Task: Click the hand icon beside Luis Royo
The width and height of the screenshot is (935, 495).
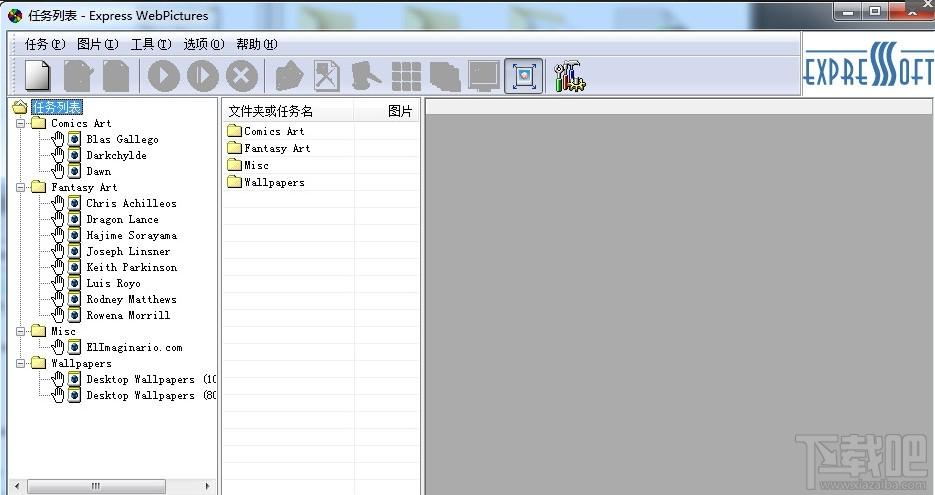Action: click(x=57, y=283)
